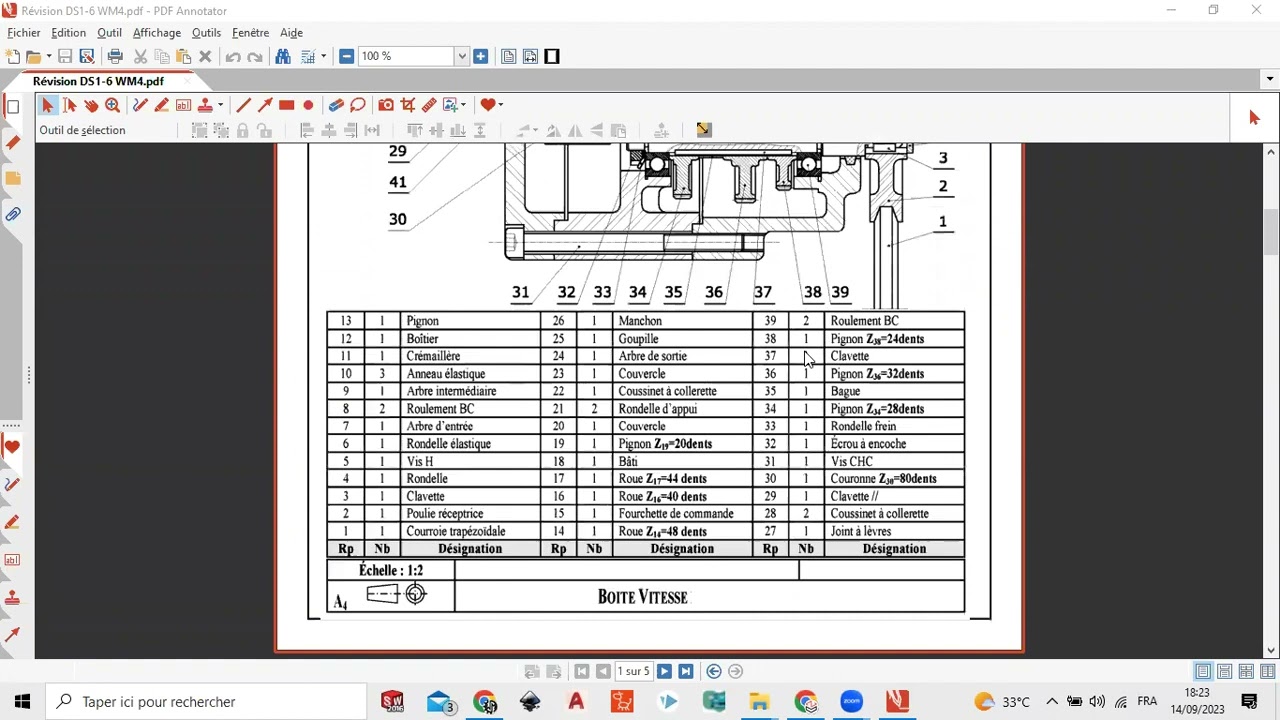
Task: Open the Fenêtre menu
Action: pos(250,33)
